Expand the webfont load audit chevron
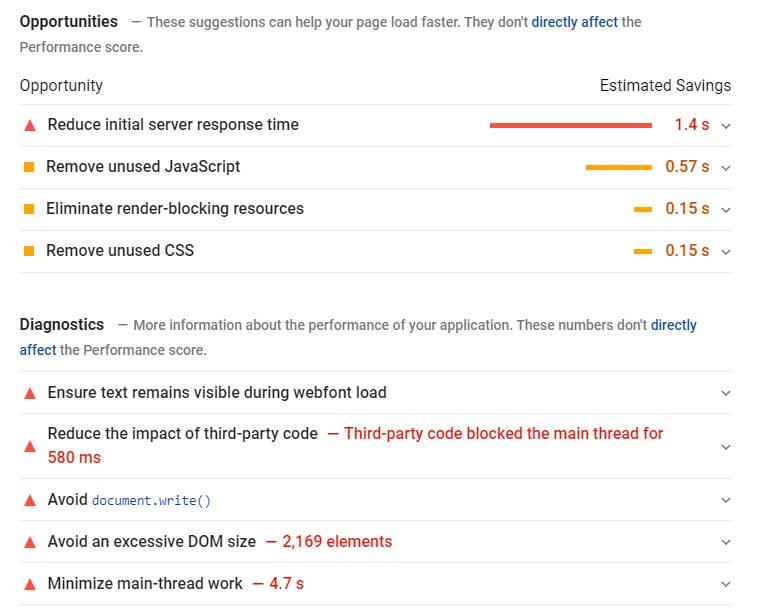 point(726,394)
